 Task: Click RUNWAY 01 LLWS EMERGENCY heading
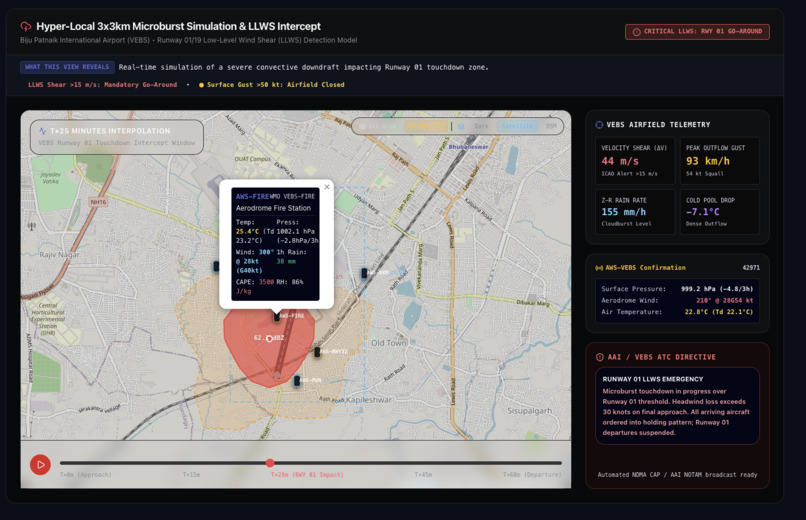(653, 379)
